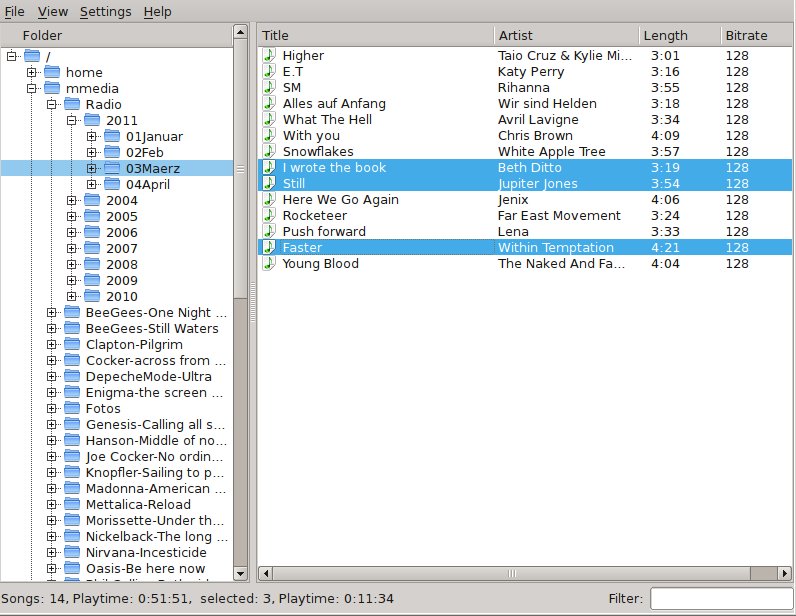This screenshot has width=796, height=616.
Task: Click the song list scroll-left arrow
Action: (265, 573)
